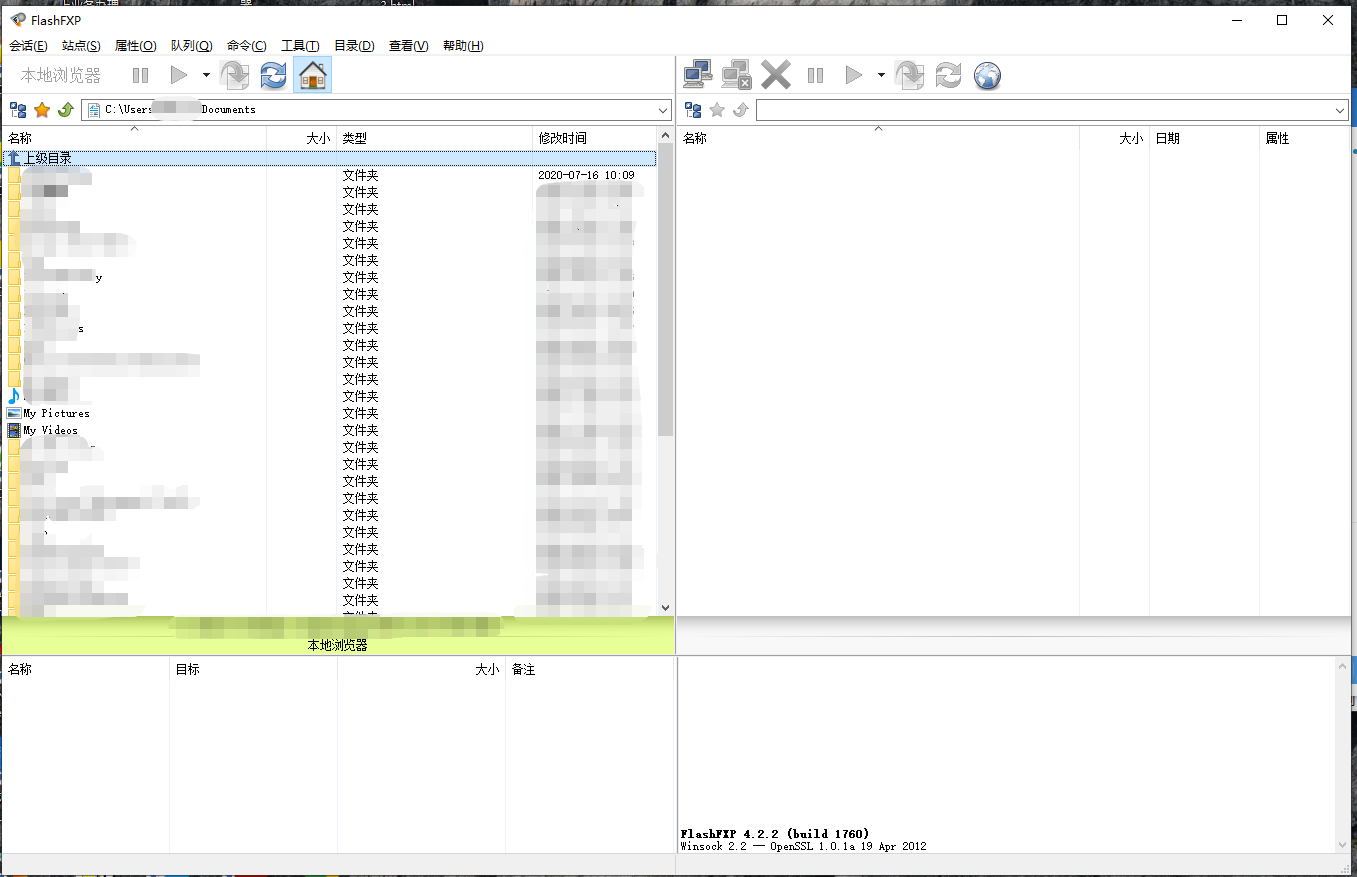The width and height of the screenshot is (1357, 877).
Task: Click the gray star bookmark icon, remote pane
Action: click(717, 110)
